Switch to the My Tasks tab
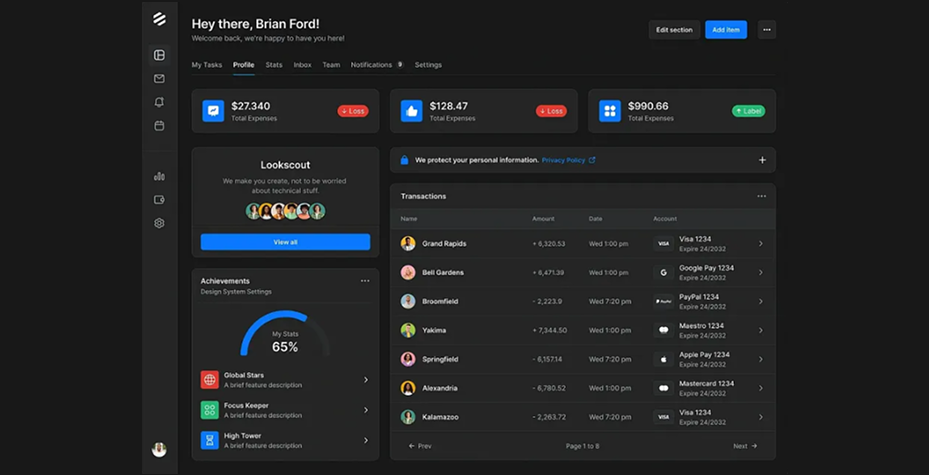The width and height of the screenshot is (929, 475). [207, 65]
